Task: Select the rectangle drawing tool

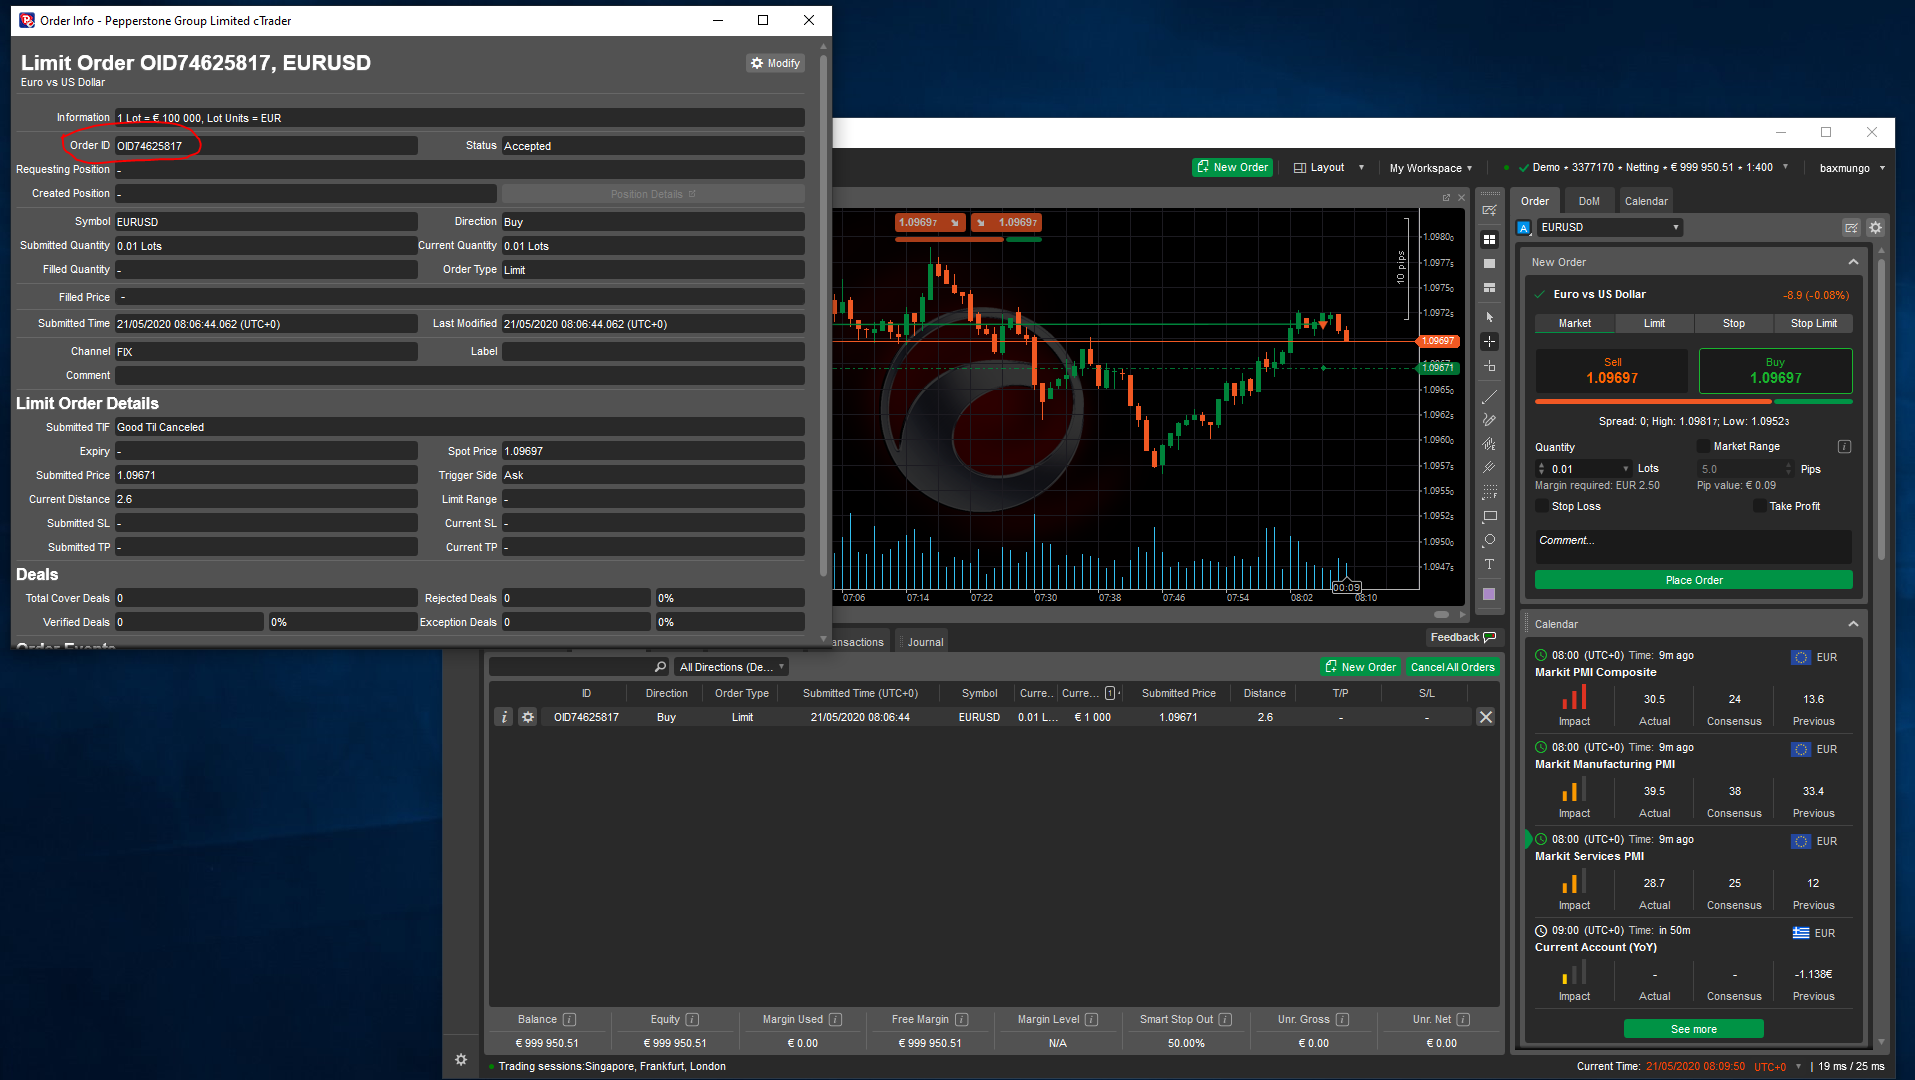Action: coord(1489,516)
